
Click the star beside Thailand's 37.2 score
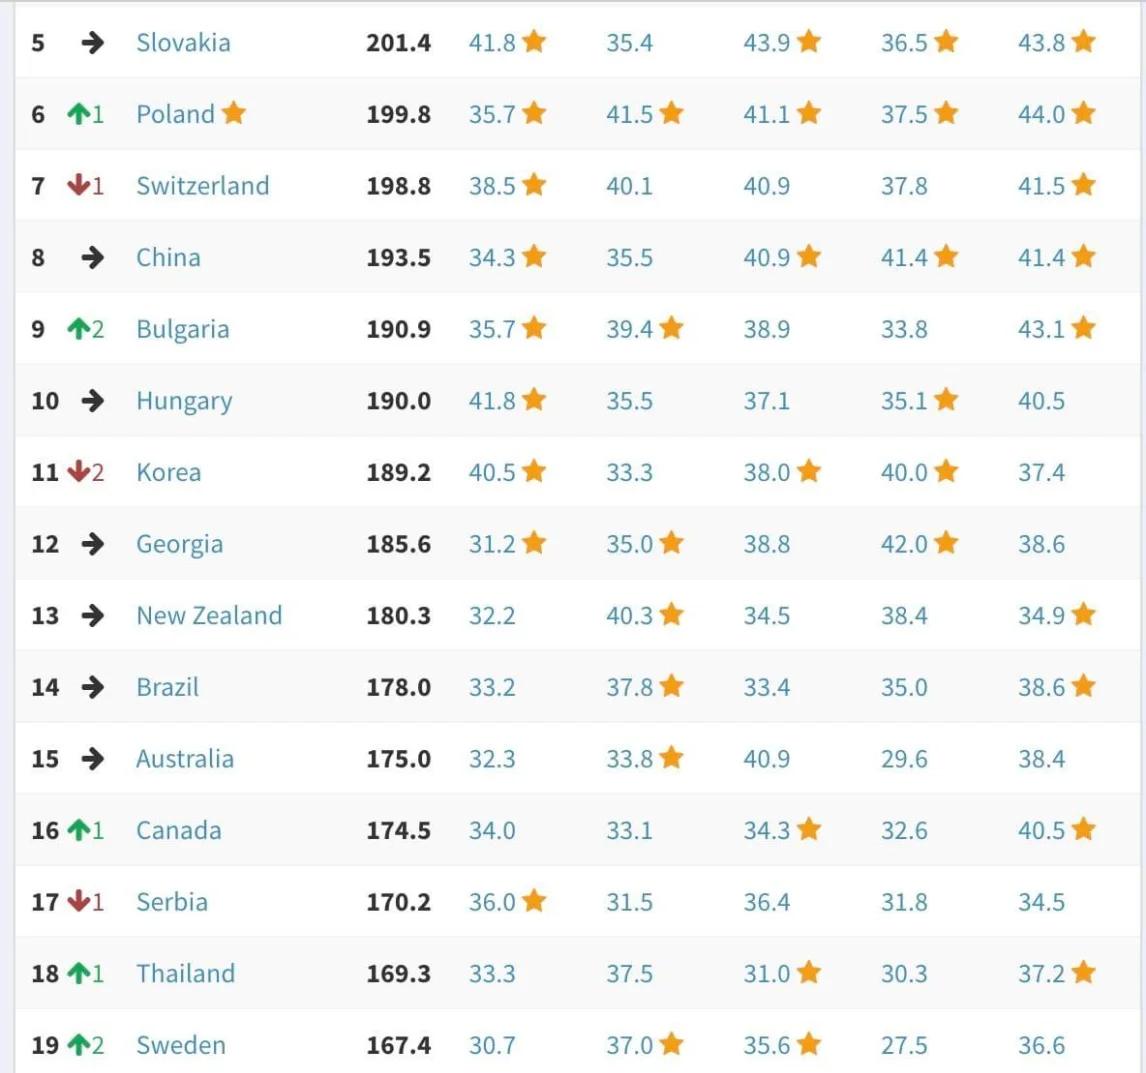pos(1084,973)
